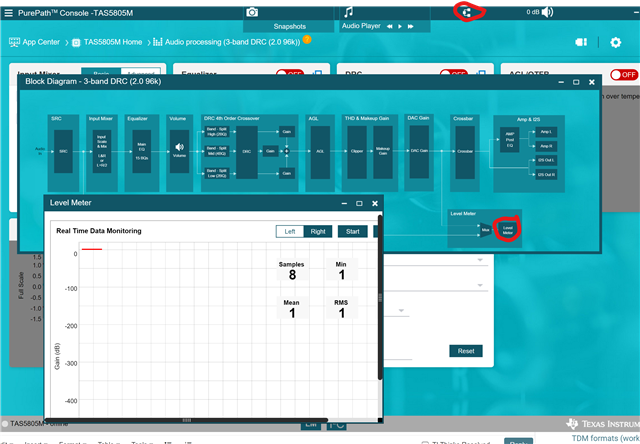
Task: Click the Amp L output block
Action: [546, 132]
